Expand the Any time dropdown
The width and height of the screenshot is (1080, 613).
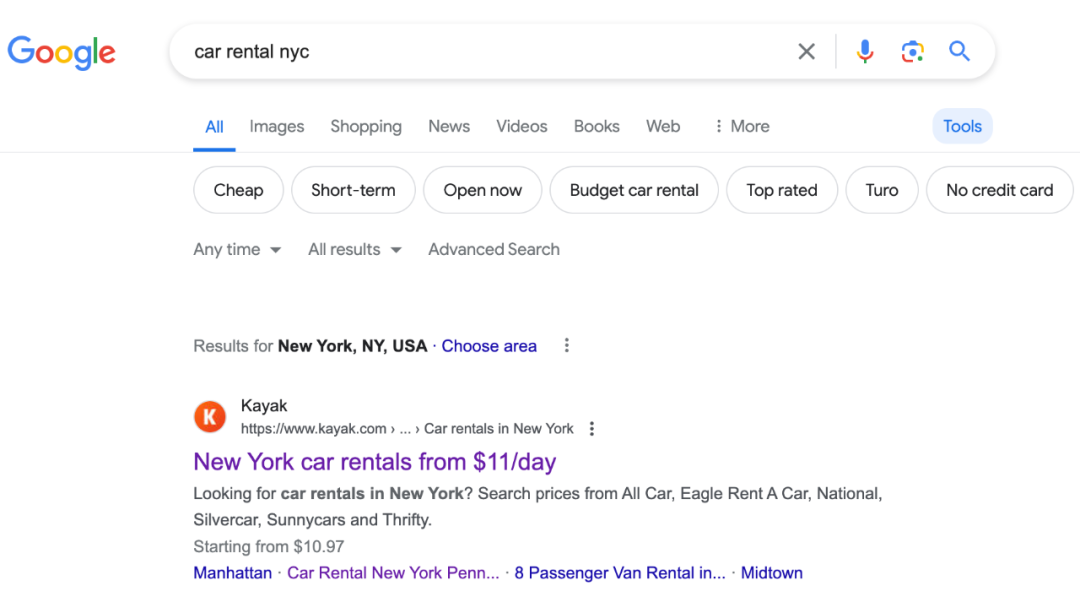237,250
